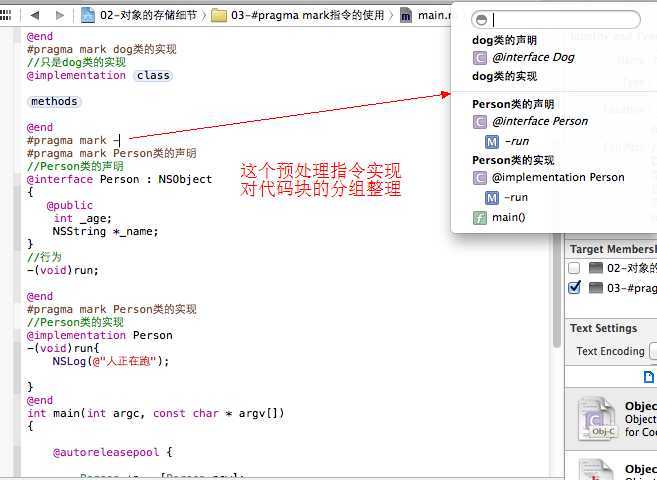Image resolution: width=657 pixels, height=480 pixels.
Task: Click the comment '//只是dog类的实现'
Action: click(x=76, y=62)
